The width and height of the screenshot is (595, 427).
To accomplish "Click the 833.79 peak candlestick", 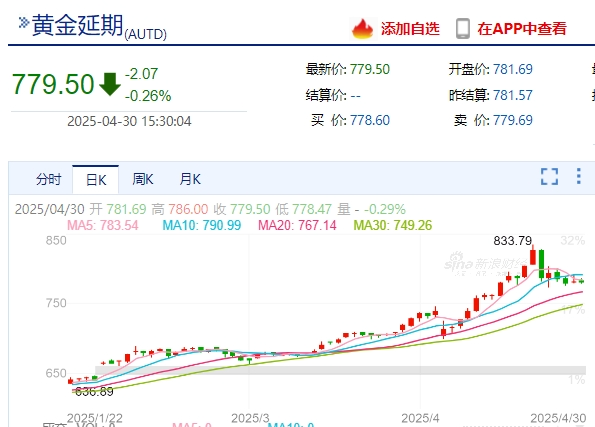I will click(533, 255).
